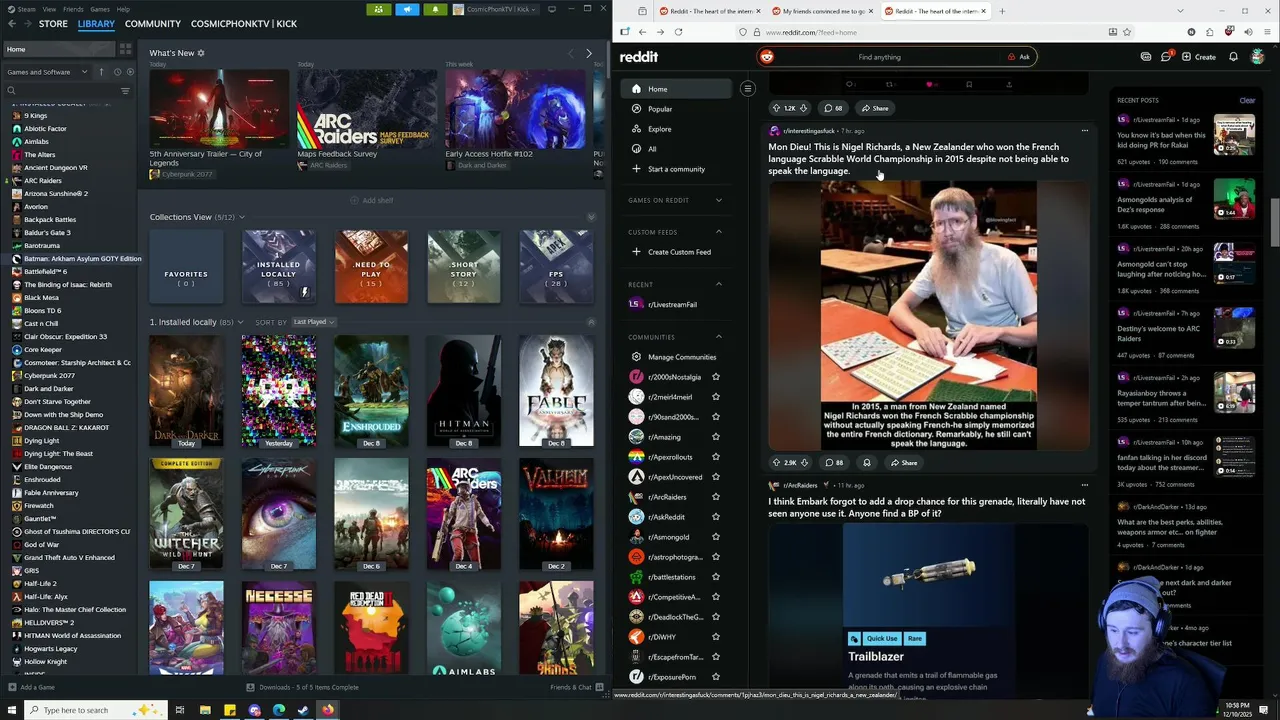Viewport: 1280px width, 720px height.
Task: Favorite r/battlestations with star toggle
Action: pos(715,577)
